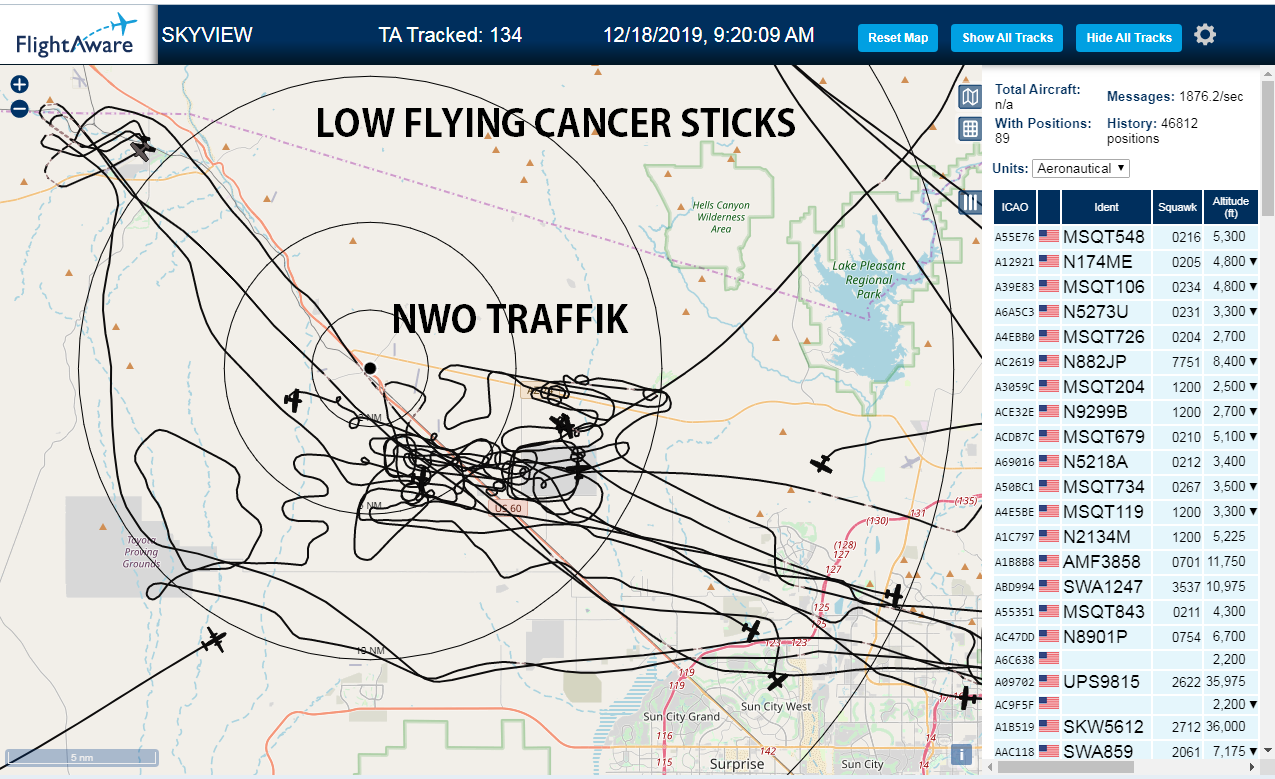Viewport: 1275px width, 779px height.
Task: Click the US flag for MSQT548
Action: [1049, 237]
